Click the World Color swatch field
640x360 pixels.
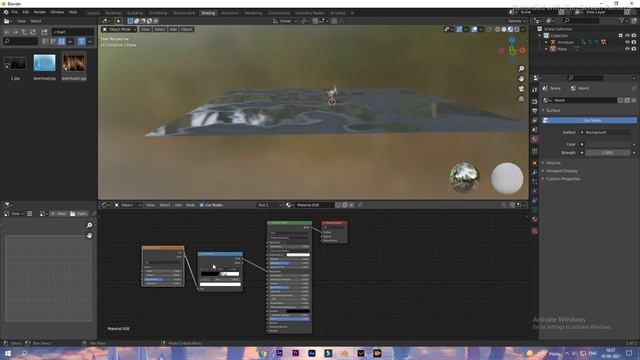(x=607, y=144)
